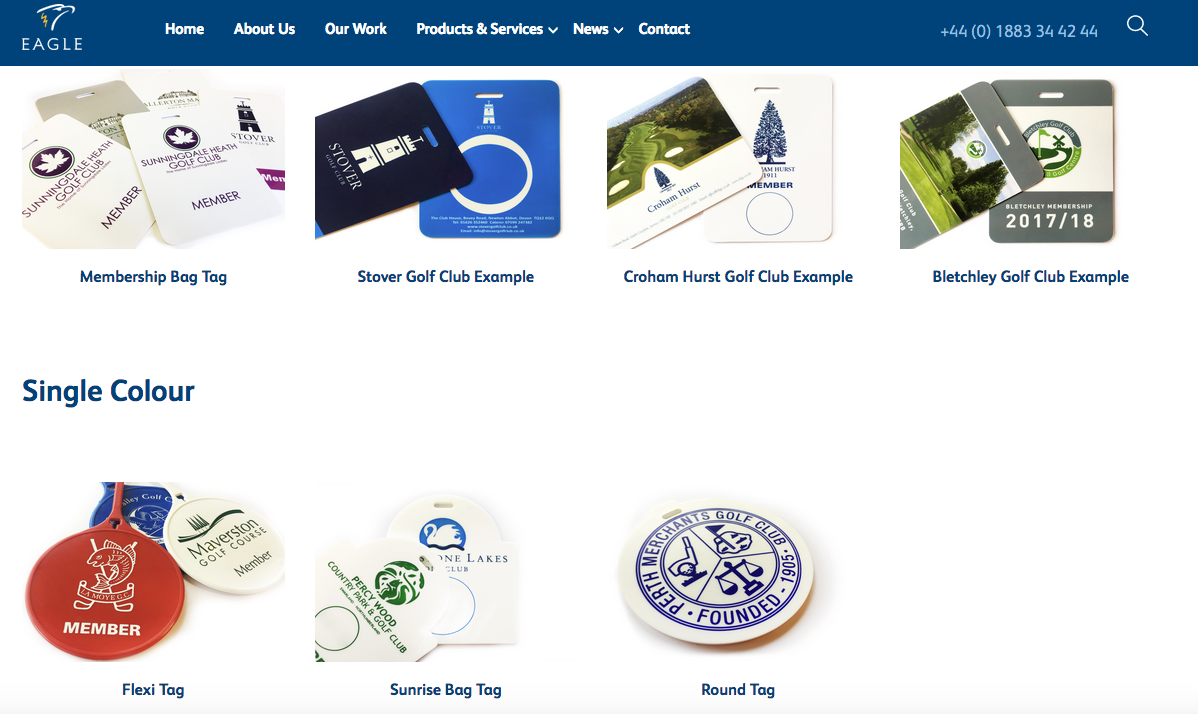Open the Our Work menu item
Image resolution: width=1198 pixels, height=714 pixels.
355,29
